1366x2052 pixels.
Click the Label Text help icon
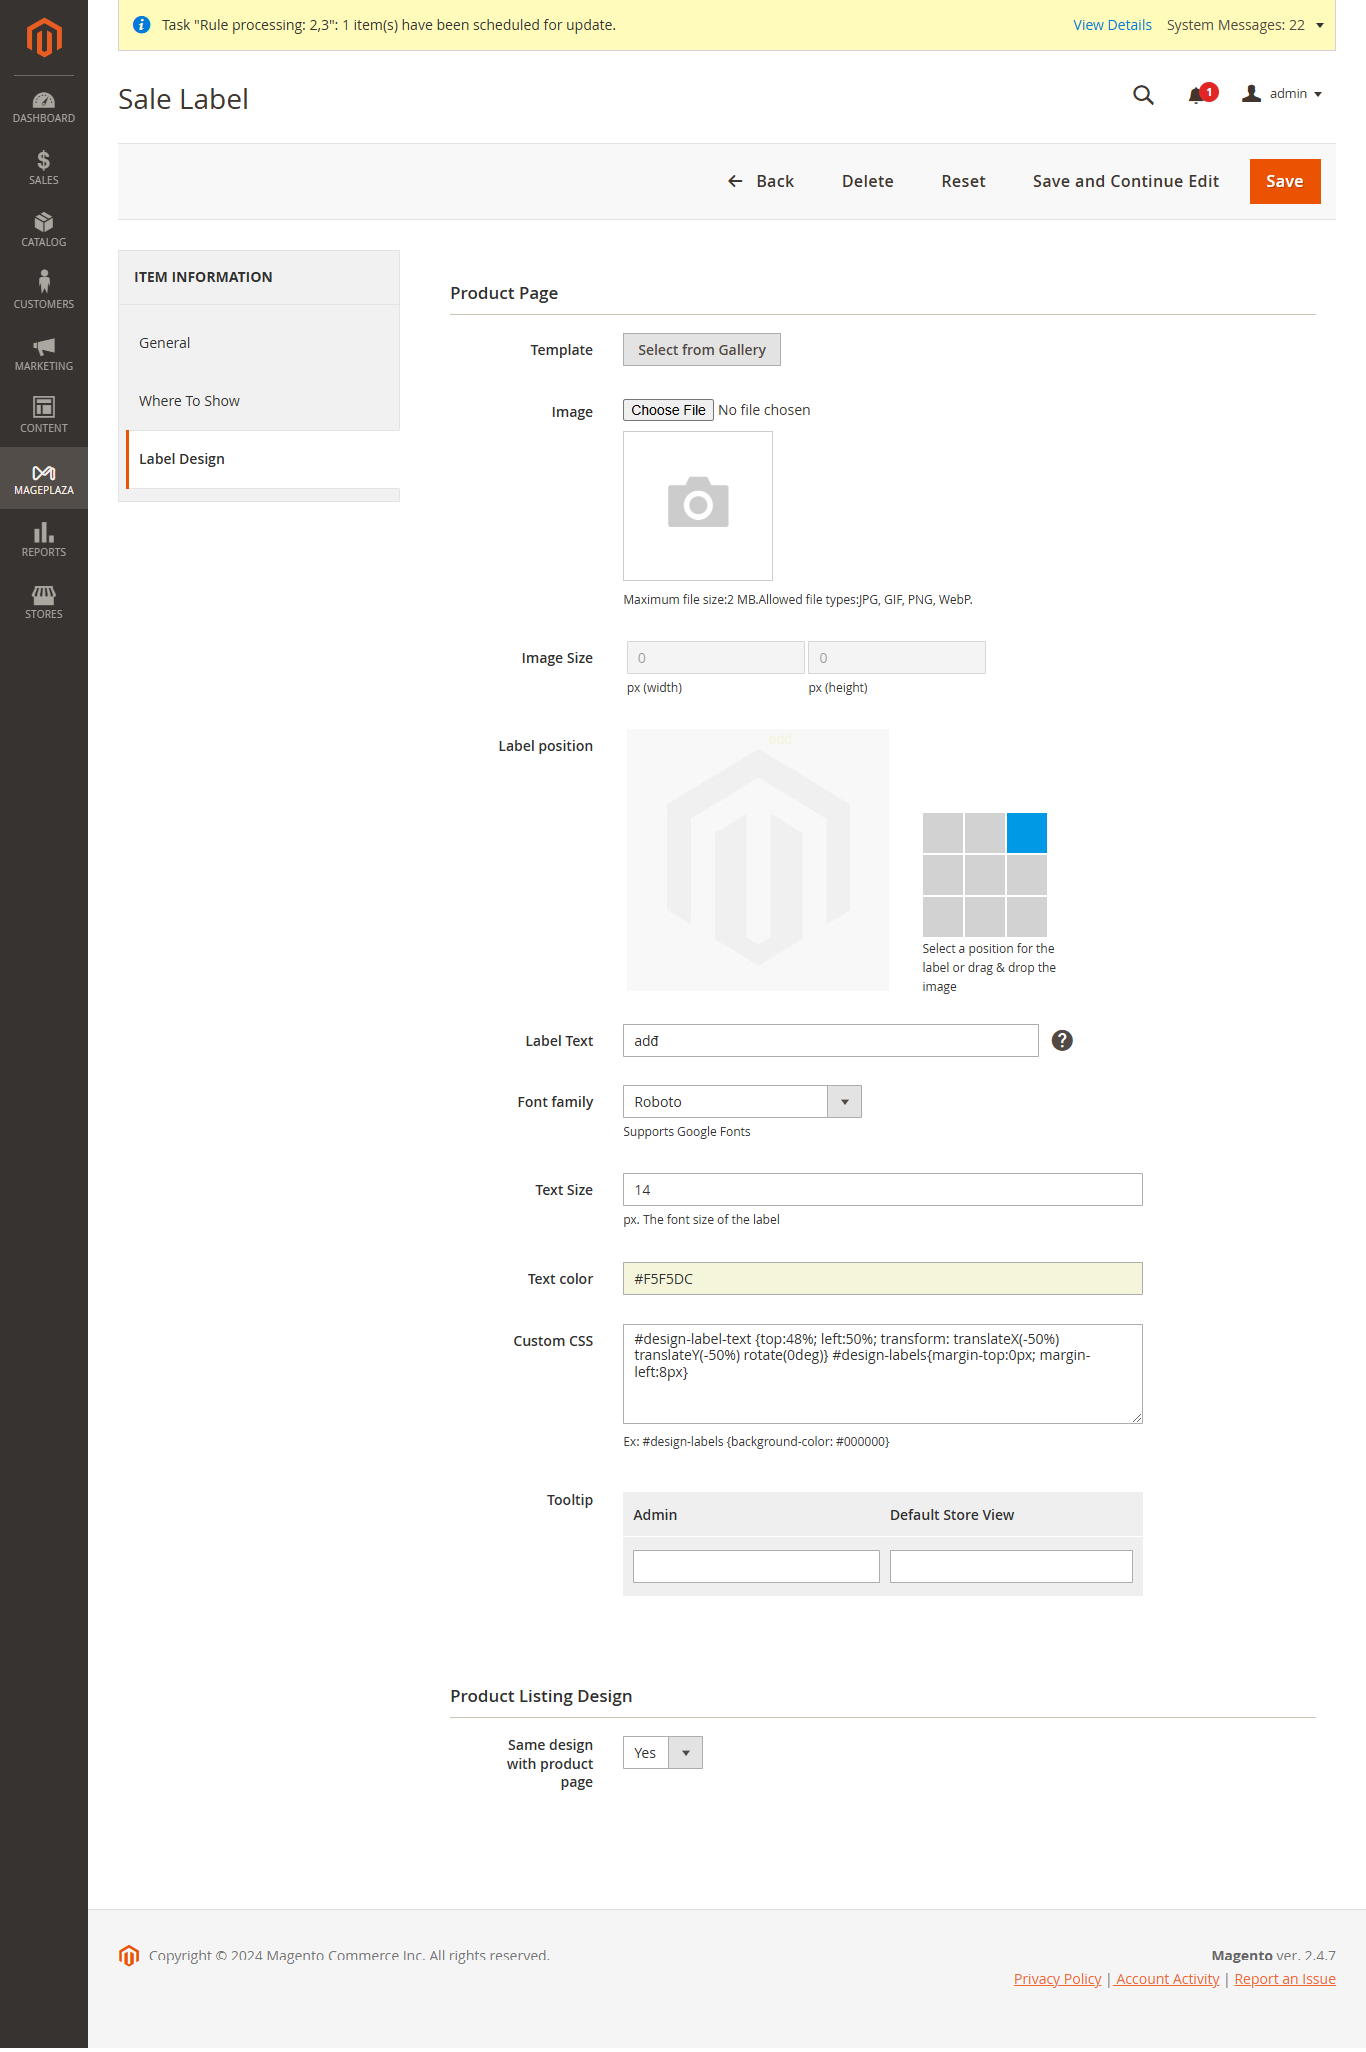point(1062,1041)
